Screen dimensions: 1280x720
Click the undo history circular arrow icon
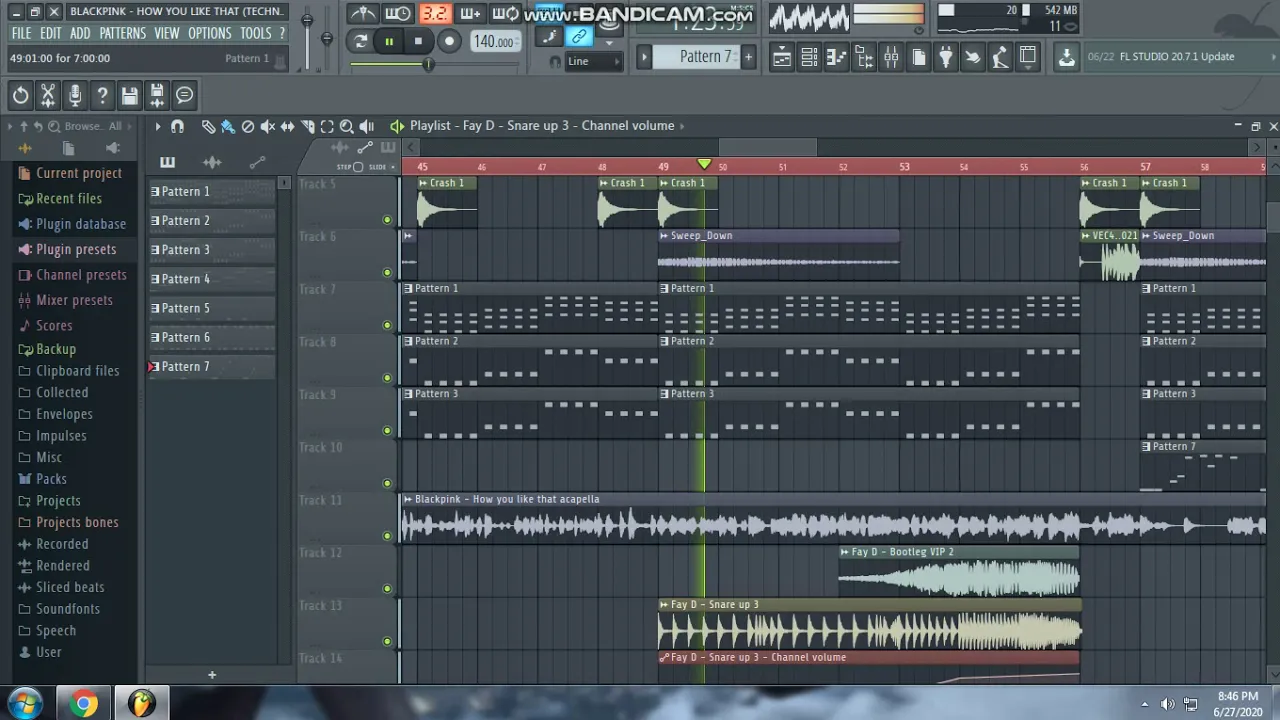(20, 95)
